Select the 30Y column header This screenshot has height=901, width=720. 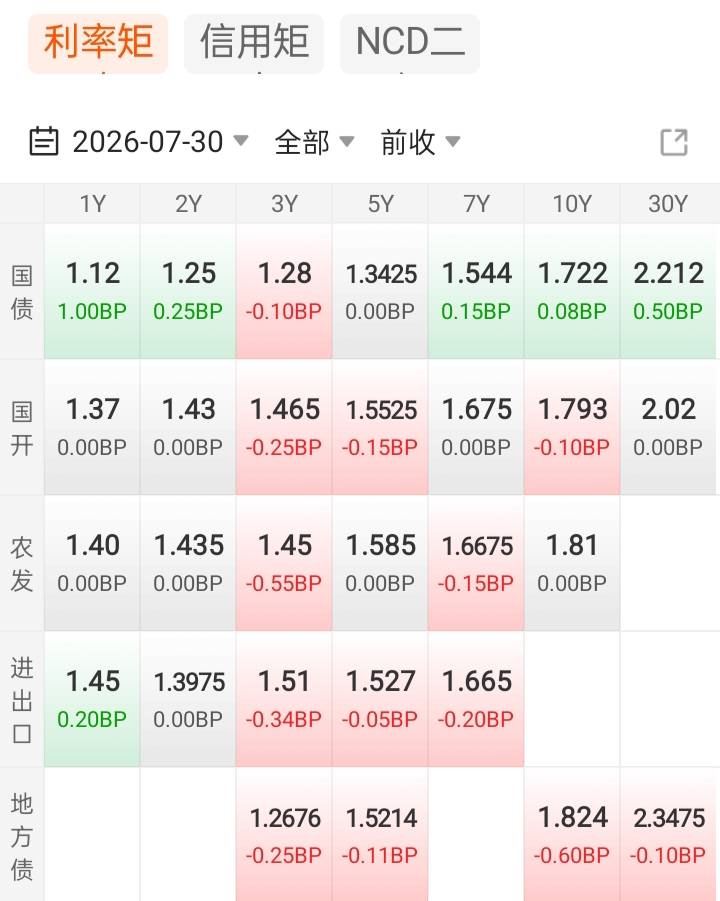click(669, 203)
